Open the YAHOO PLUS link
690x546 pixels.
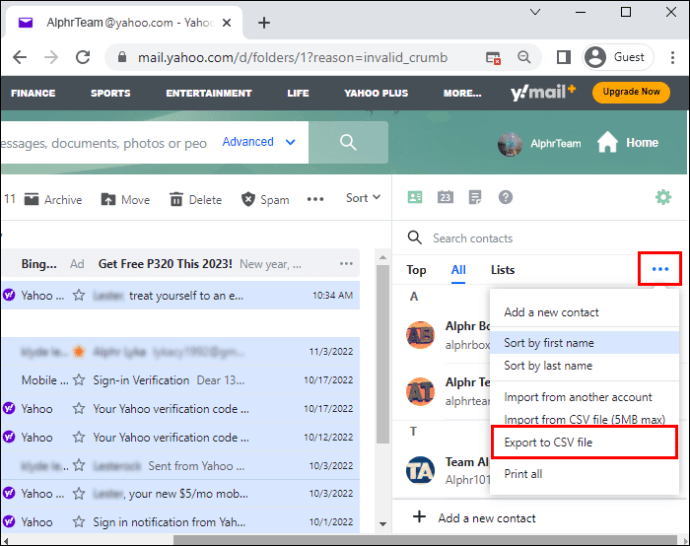coord(376,93)
